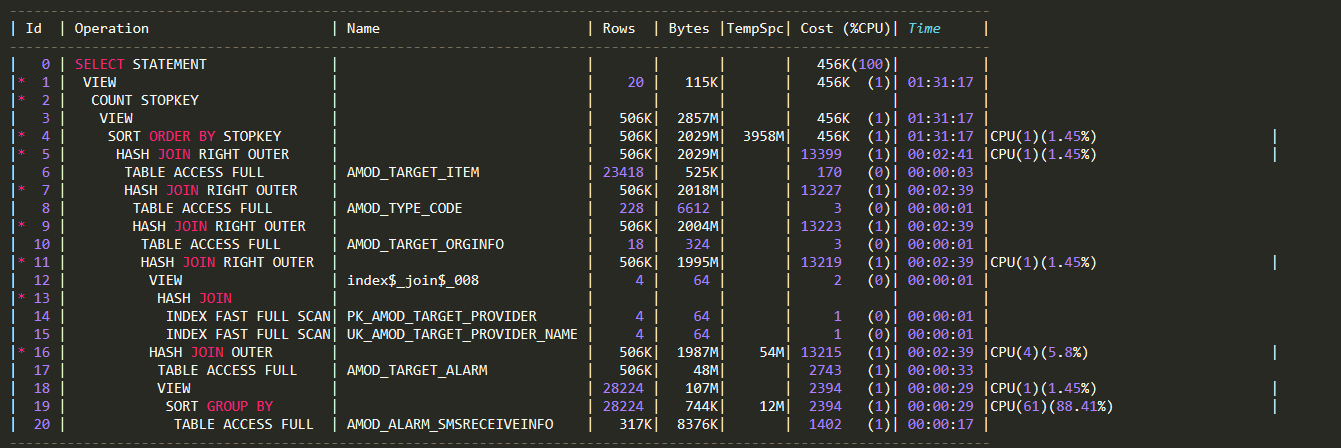
Task: Click the SORT ORDER BY STOPKEY operation
Action: 195,136
